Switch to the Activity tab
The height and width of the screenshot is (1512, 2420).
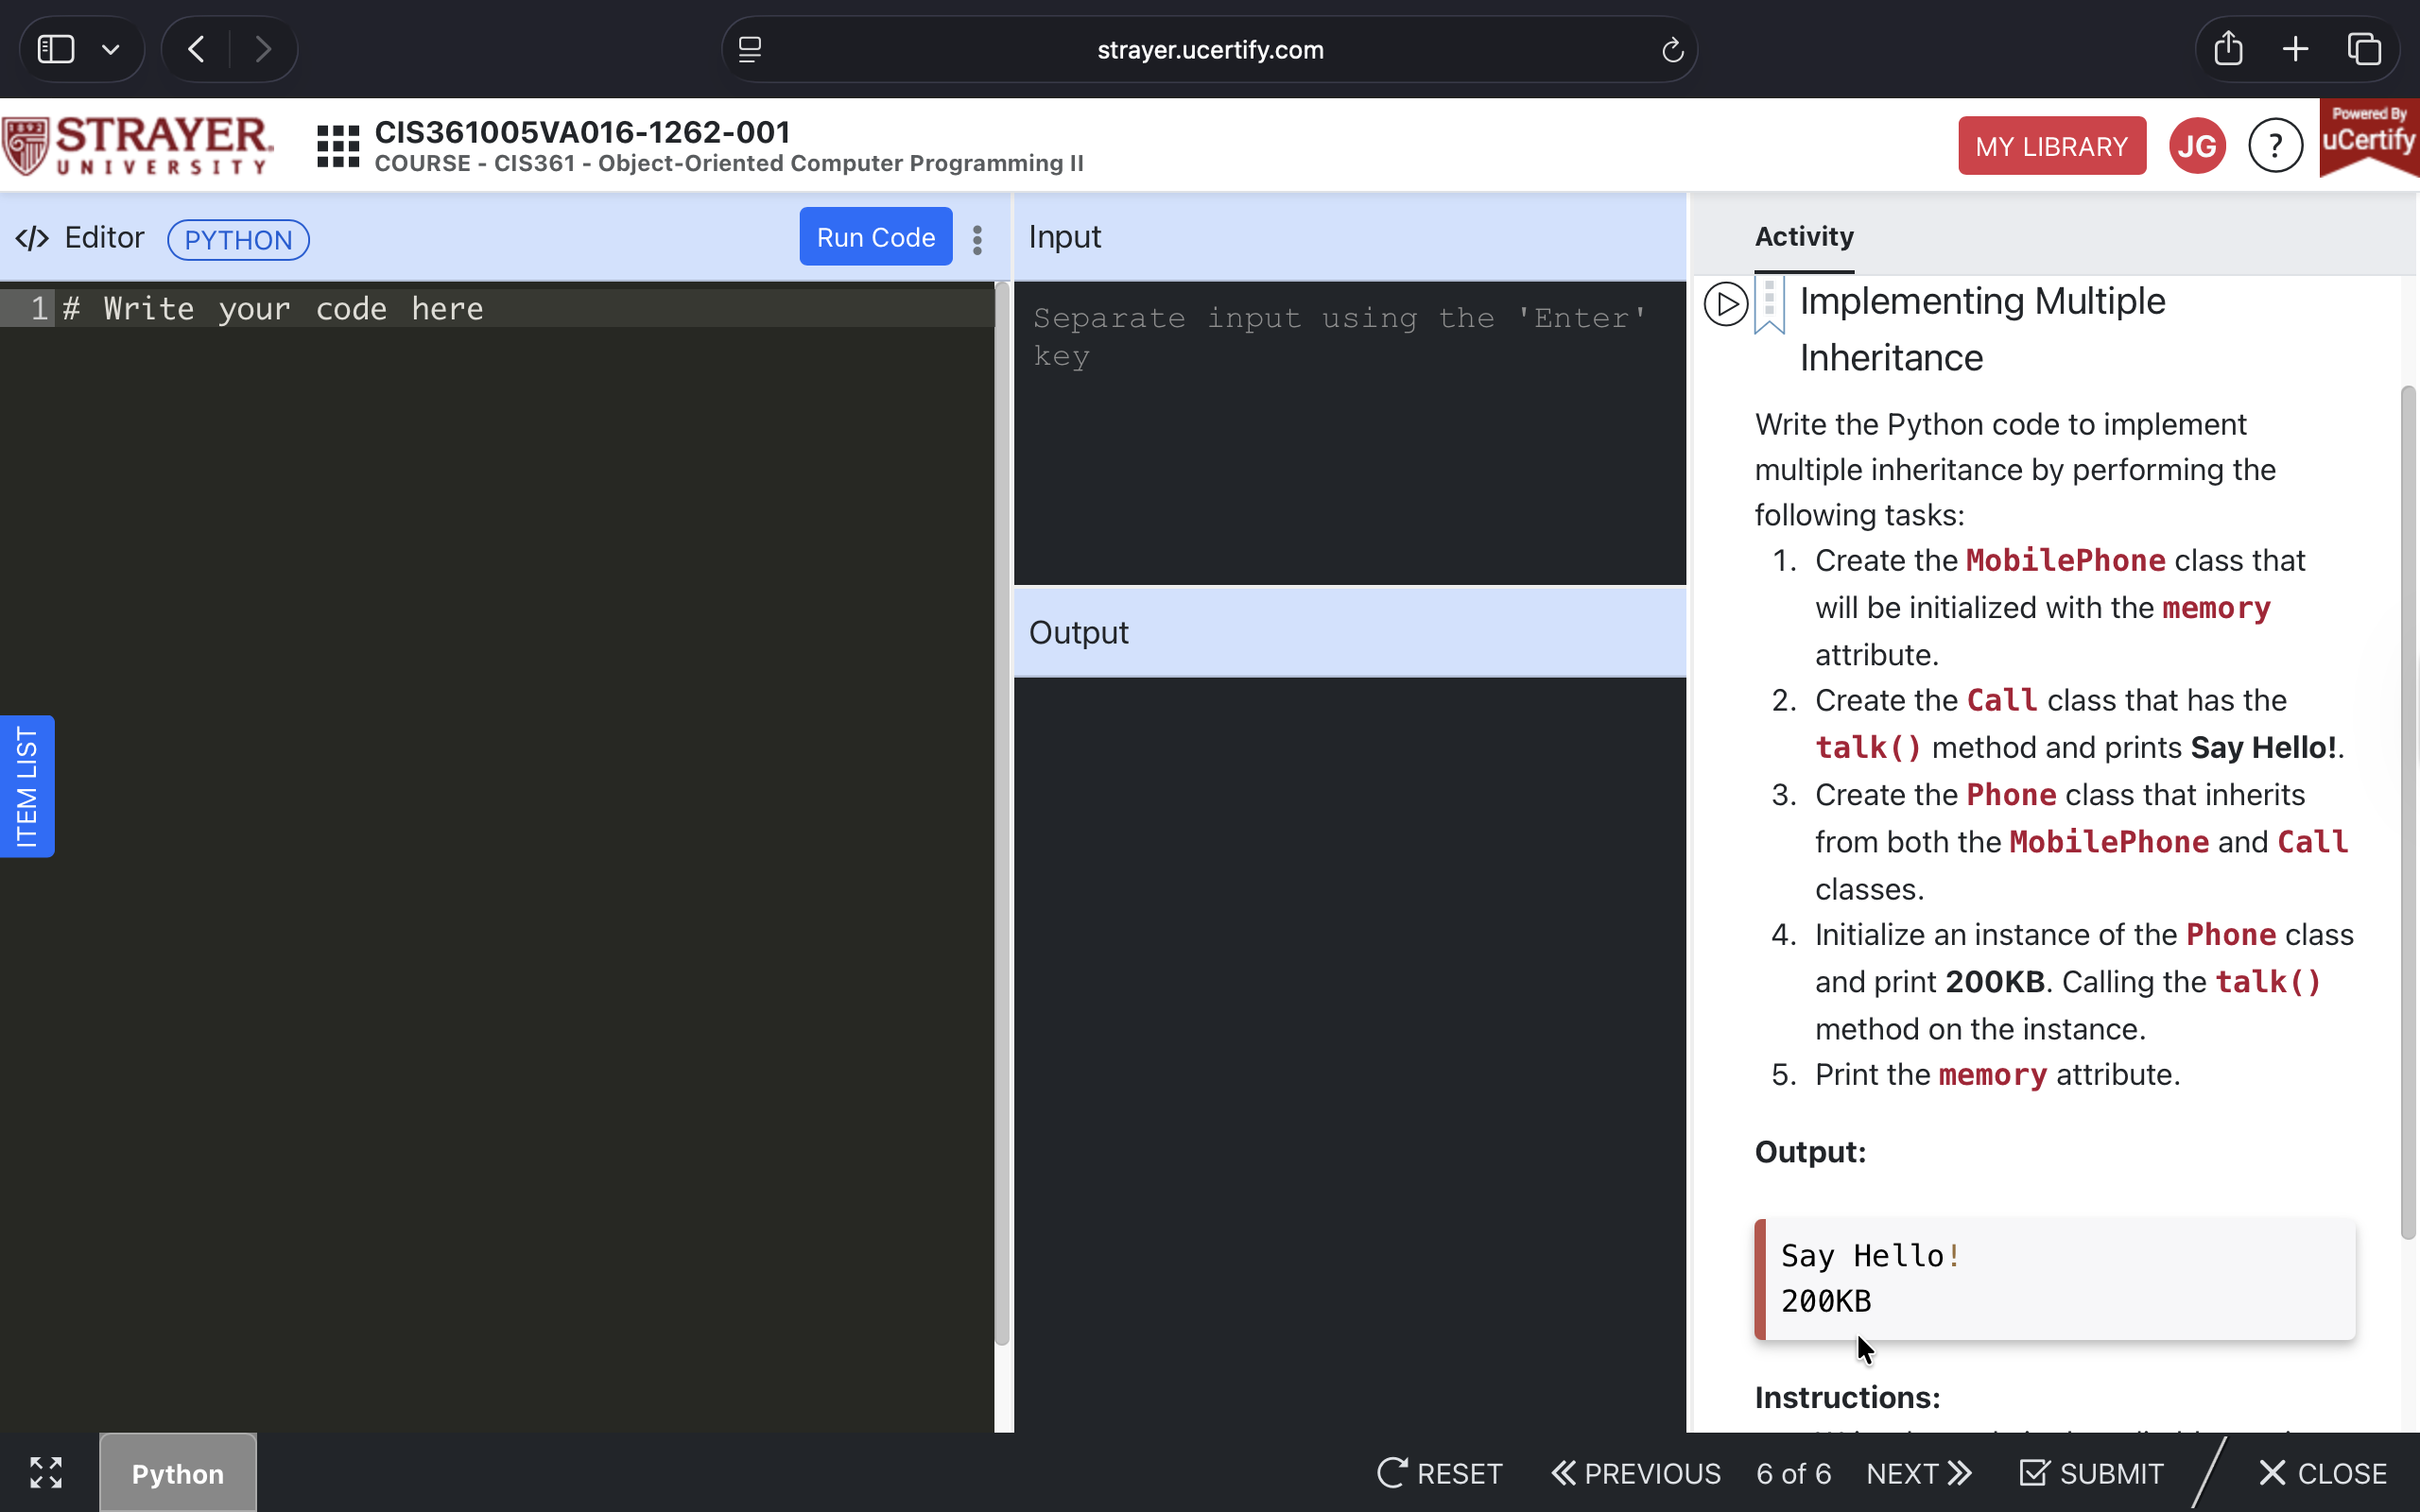point(1804,237)
